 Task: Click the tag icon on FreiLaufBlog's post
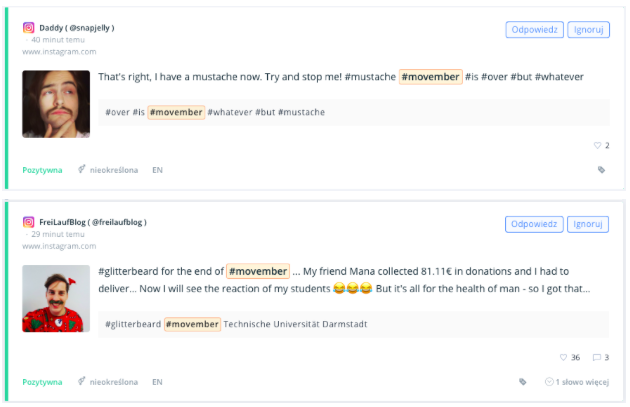(x=522, y=382)
